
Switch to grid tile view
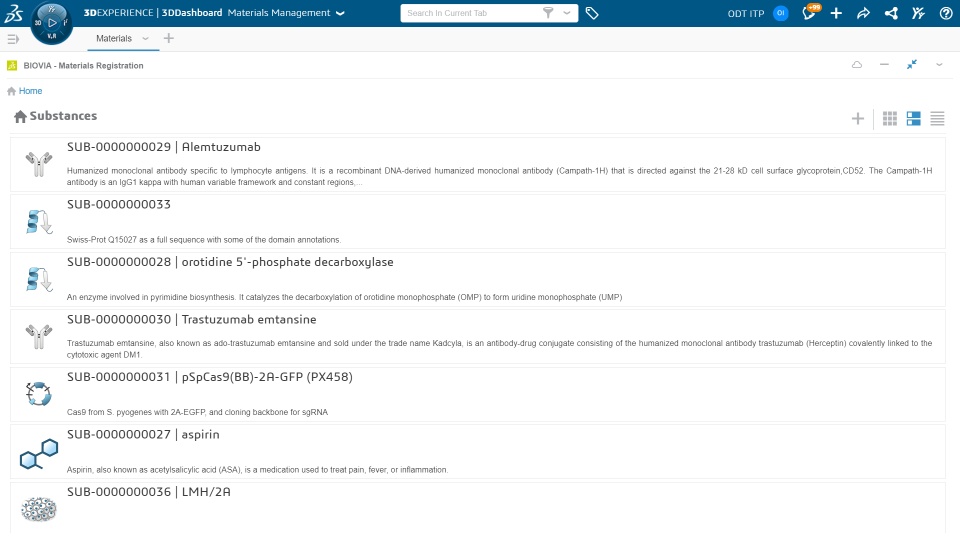890,118
